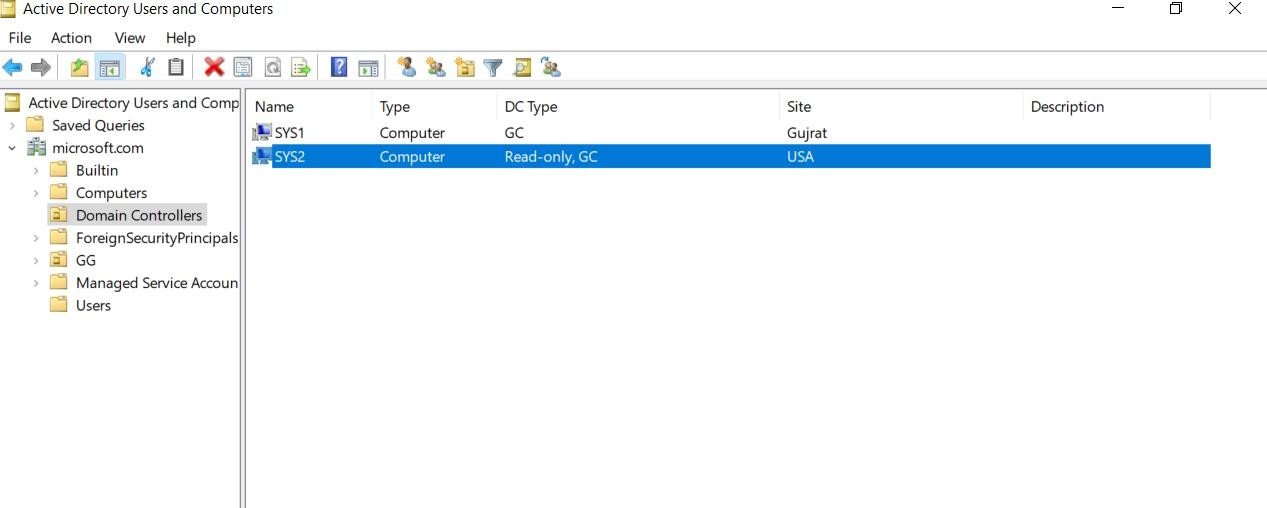The image size is (1267, 508).
Task: Find objects with magnifier toolbar icon
Action: (x=522, y=68)
